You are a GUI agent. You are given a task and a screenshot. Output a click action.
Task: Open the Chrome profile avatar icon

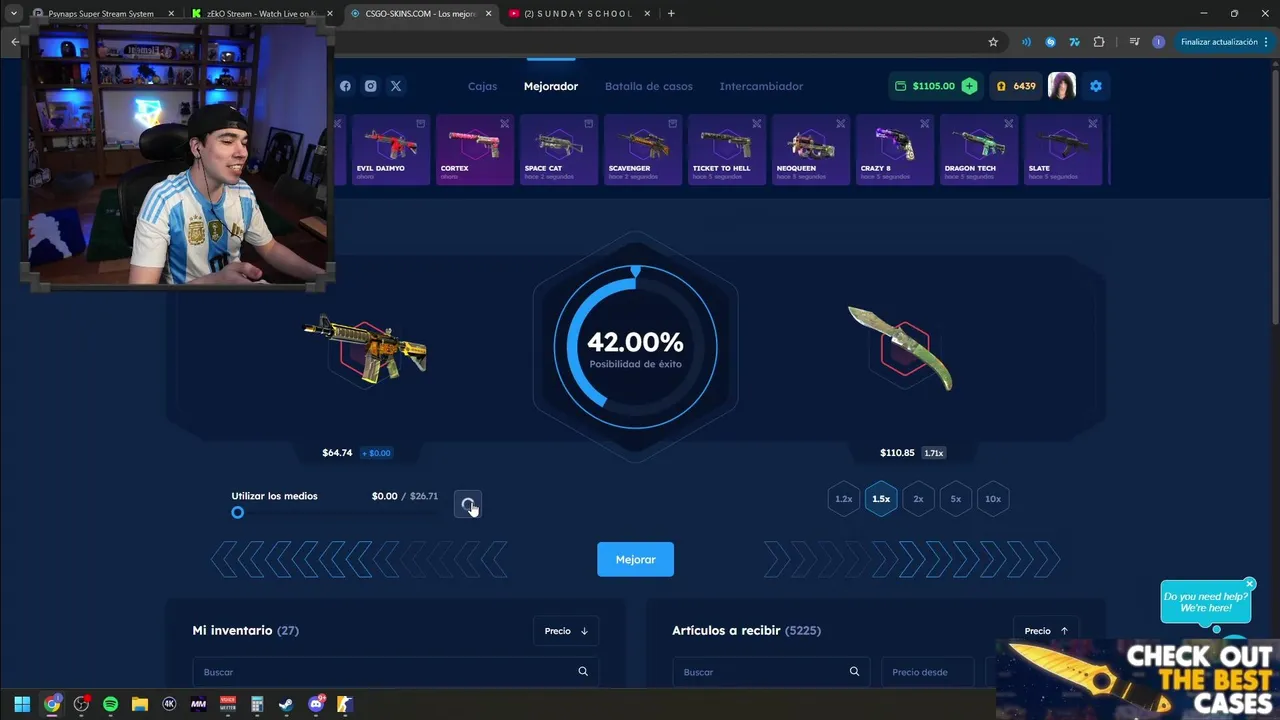coord(1158,42)
